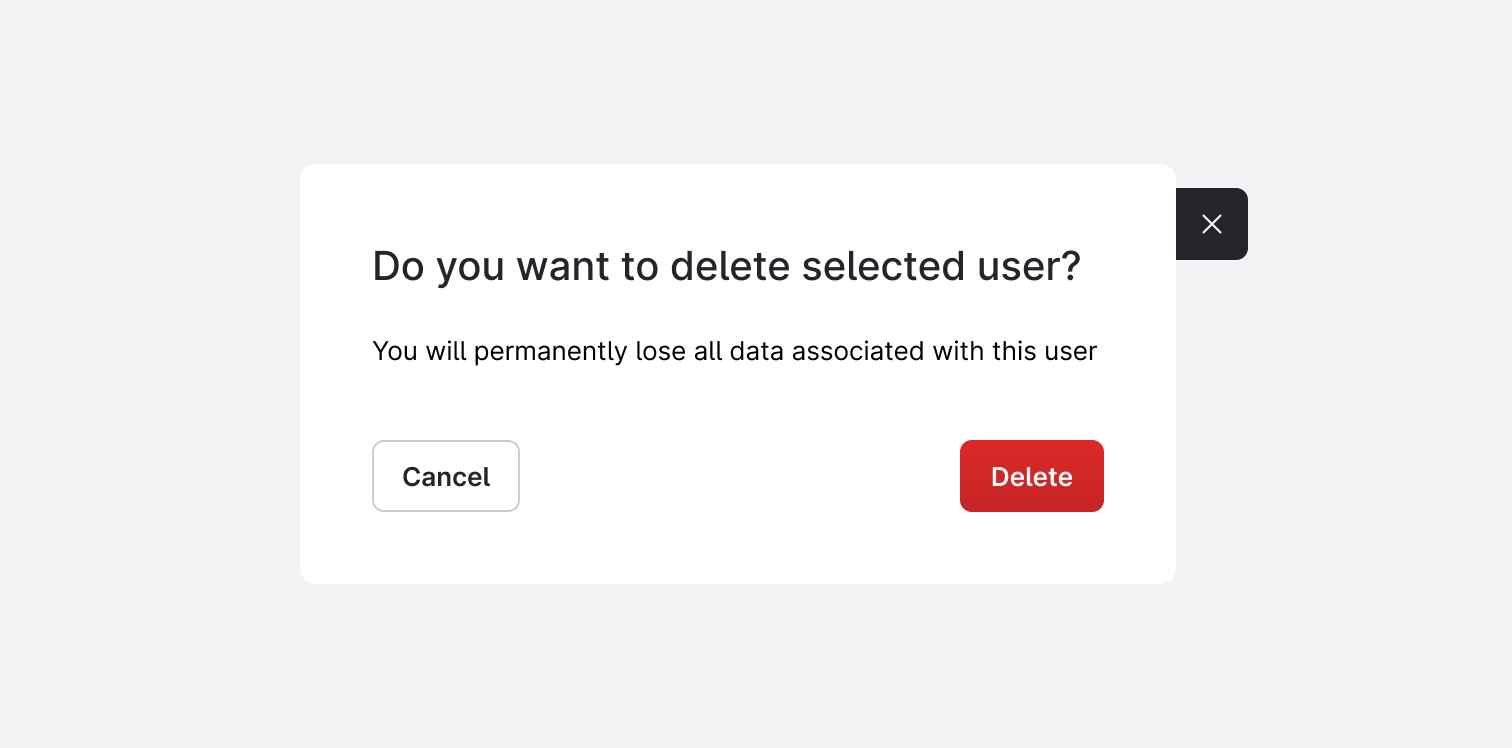Confirm deletion with the red Delete button
Image resolution: width=1512 pixels, height=748 pixels.
1031,476
